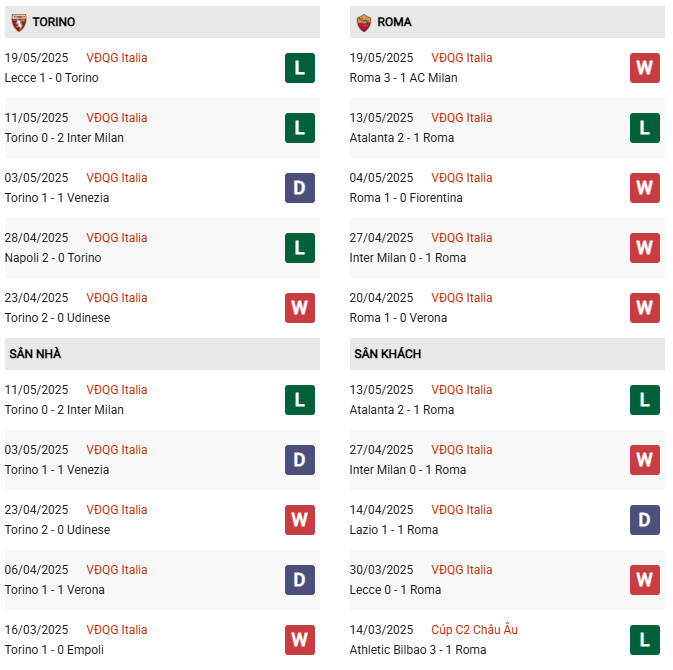Click the W badge for Roma 3-1 AC Milan
673x670 pixels.
coord(645,68)
